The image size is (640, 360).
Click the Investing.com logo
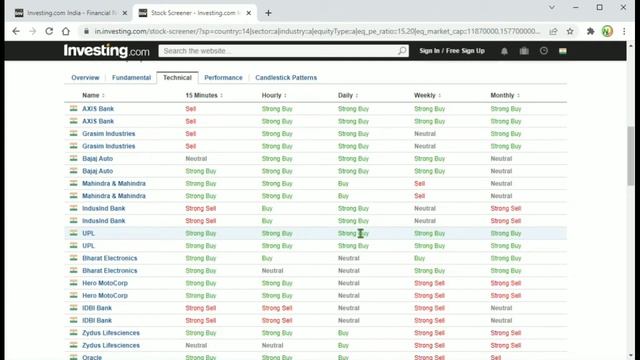107,51
